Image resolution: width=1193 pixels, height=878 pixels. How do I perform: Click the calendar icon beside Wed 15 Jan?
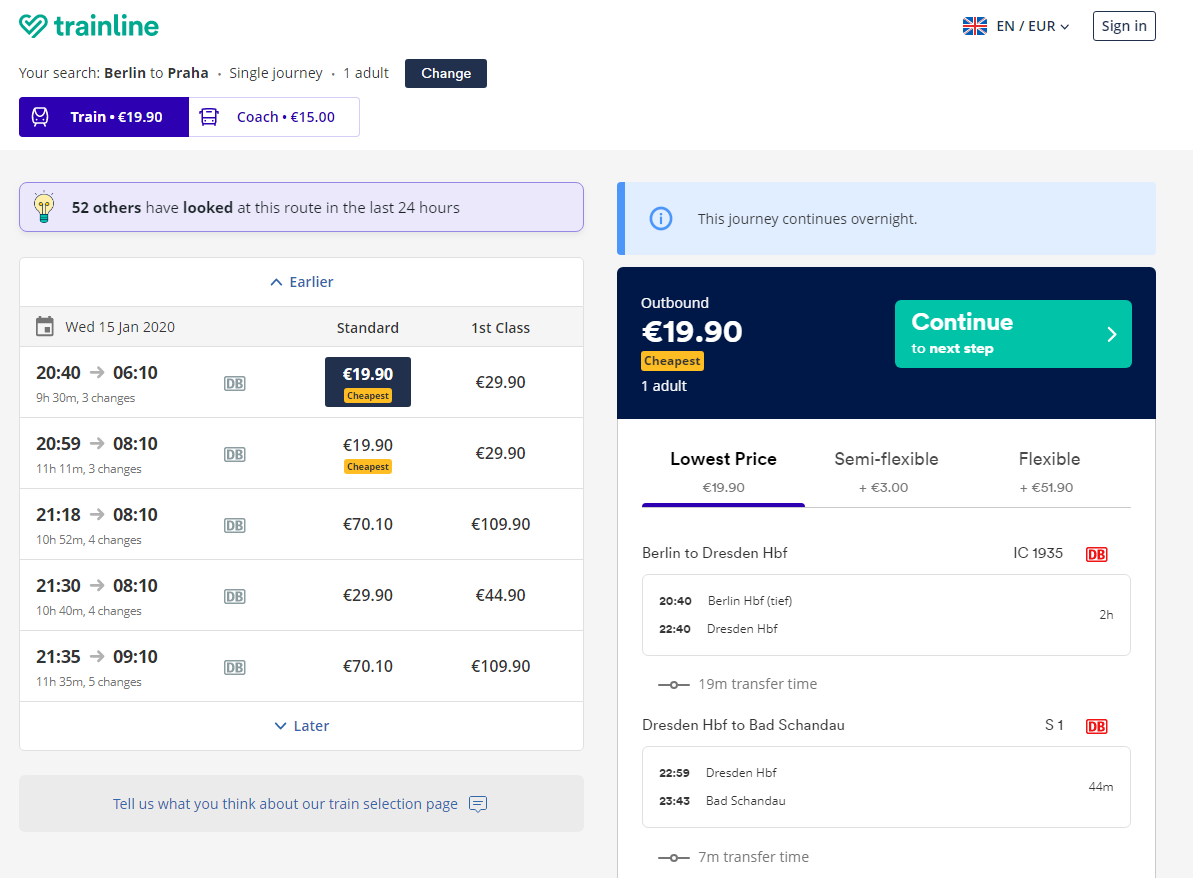coord(45,327)
